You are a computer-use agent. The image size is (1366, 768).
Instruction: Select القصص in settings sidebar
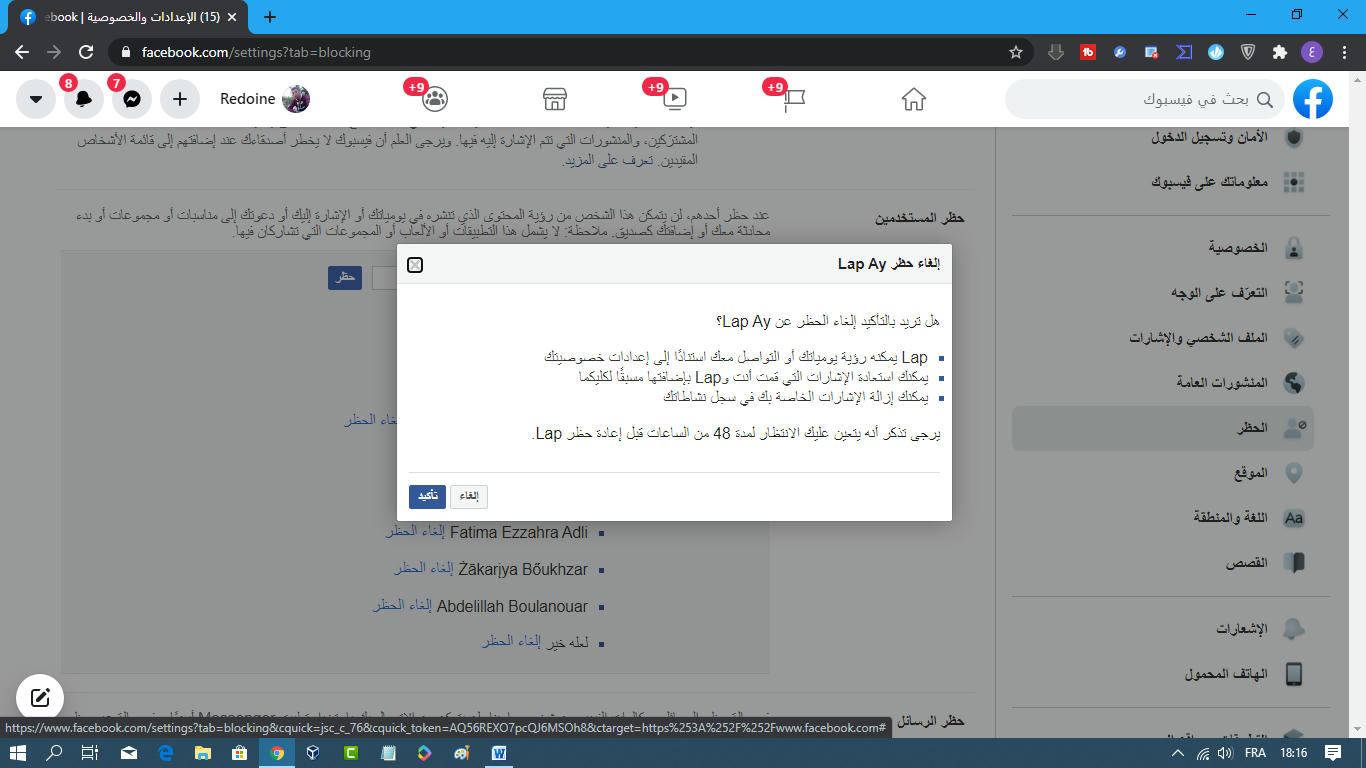[x=1162, y=563]
